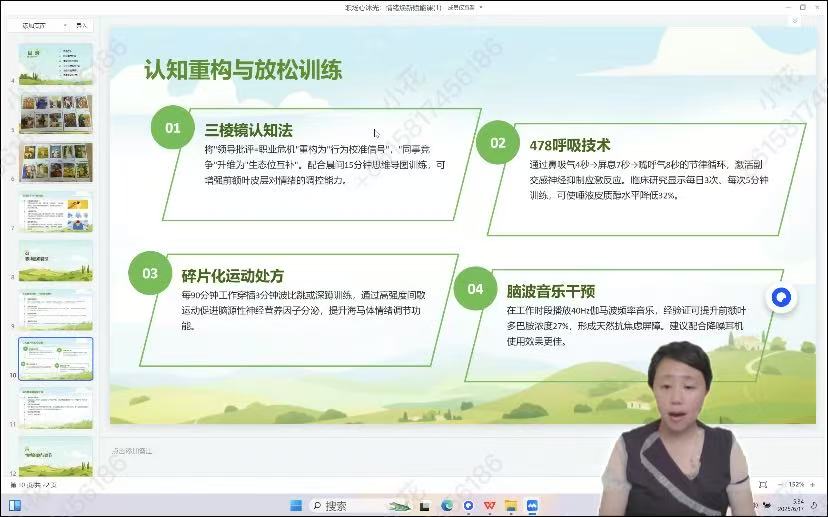828x517 pixels.
Task: Open Microsoft Edge from the taskbar
Action: click(447, 505)
